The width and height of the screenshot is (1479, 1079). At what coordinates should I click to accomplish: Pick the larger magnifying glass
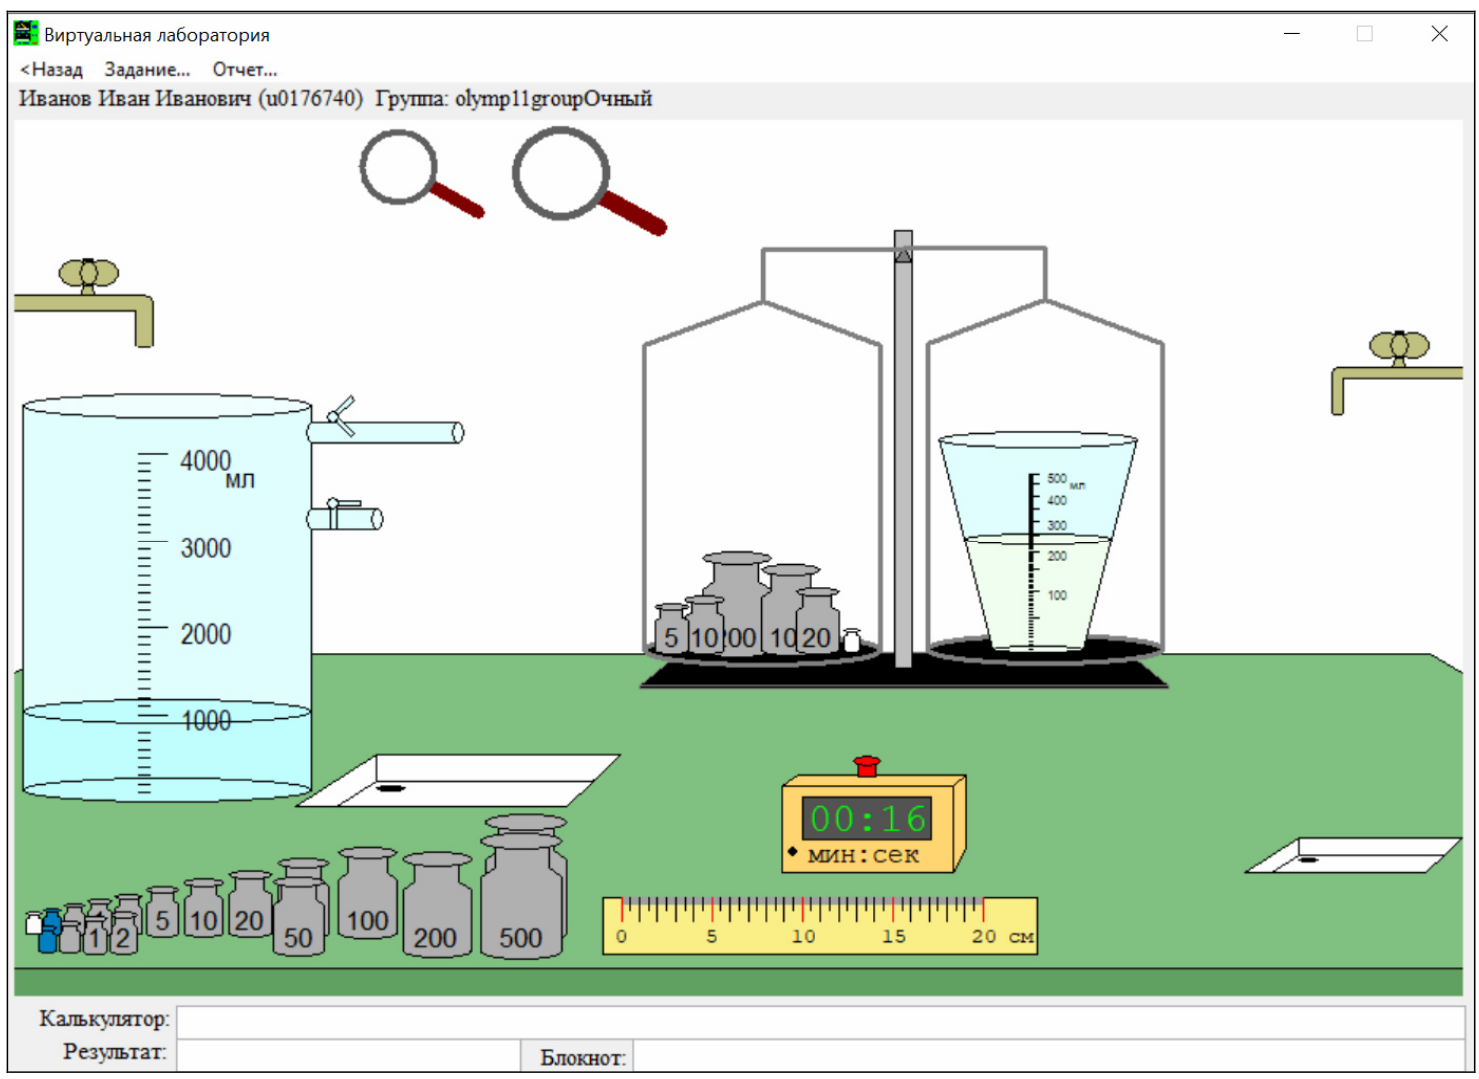(x=562, y=174)
